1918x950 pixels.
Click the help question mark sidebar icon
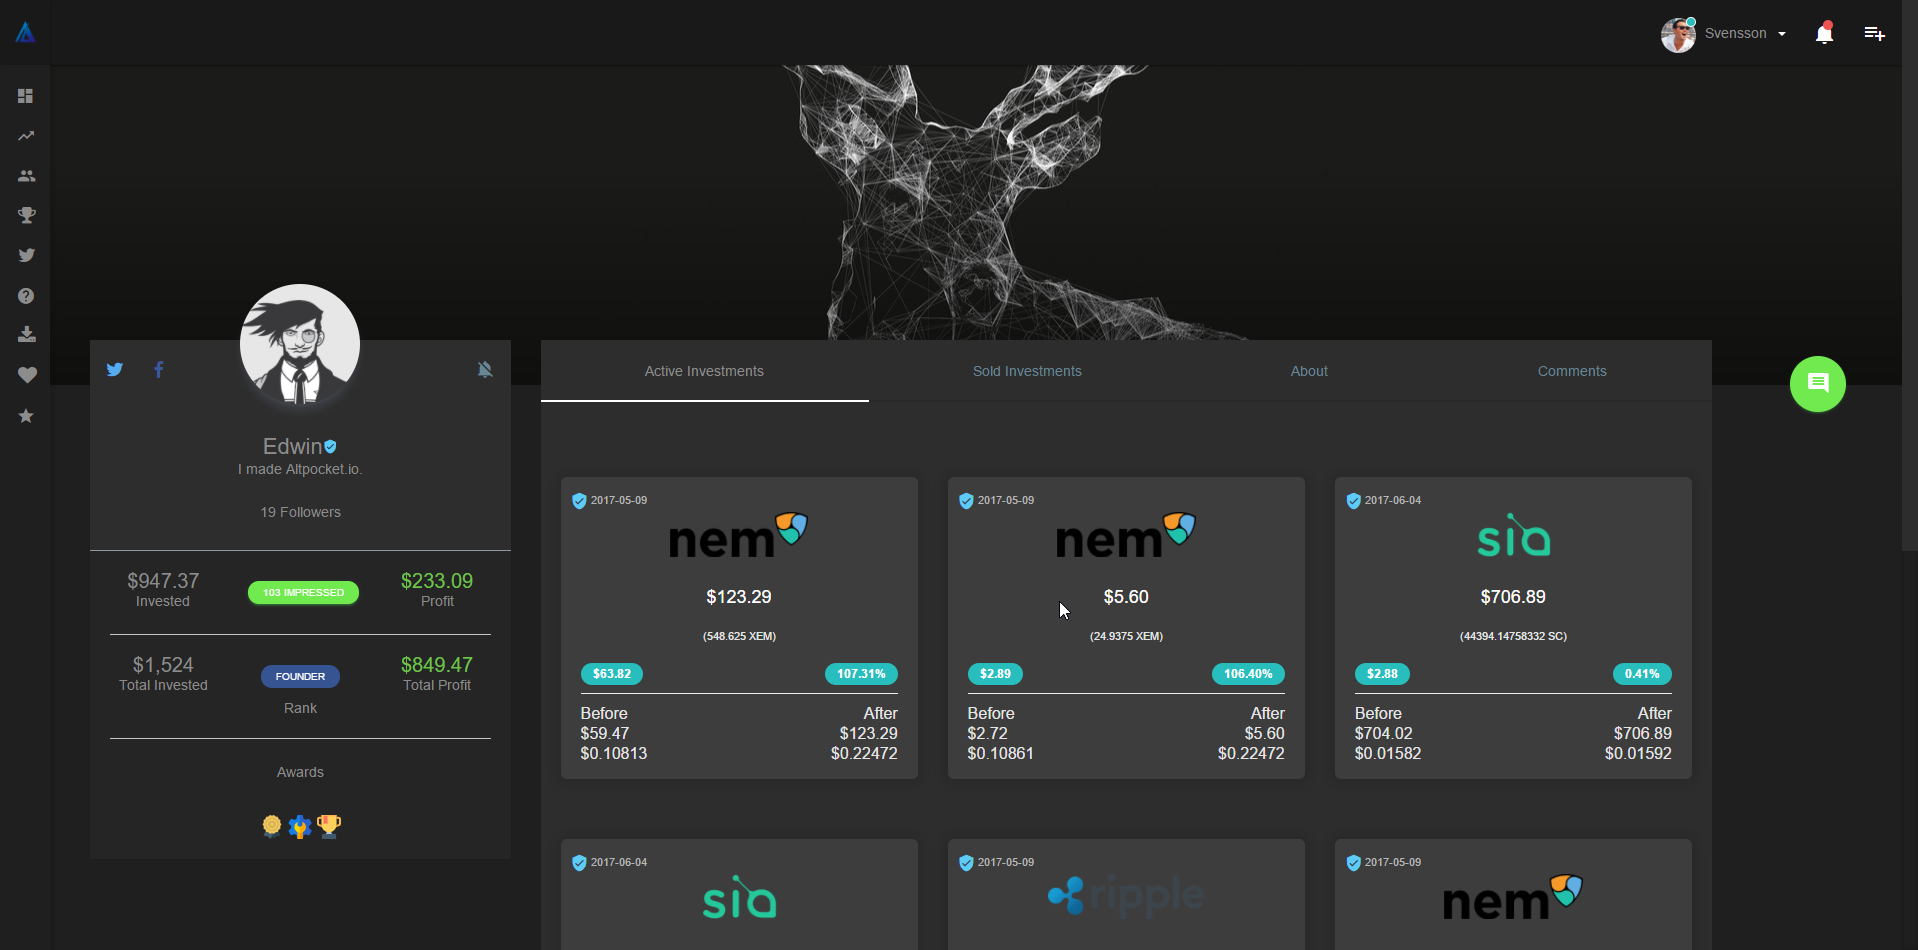tap(26, 295)
